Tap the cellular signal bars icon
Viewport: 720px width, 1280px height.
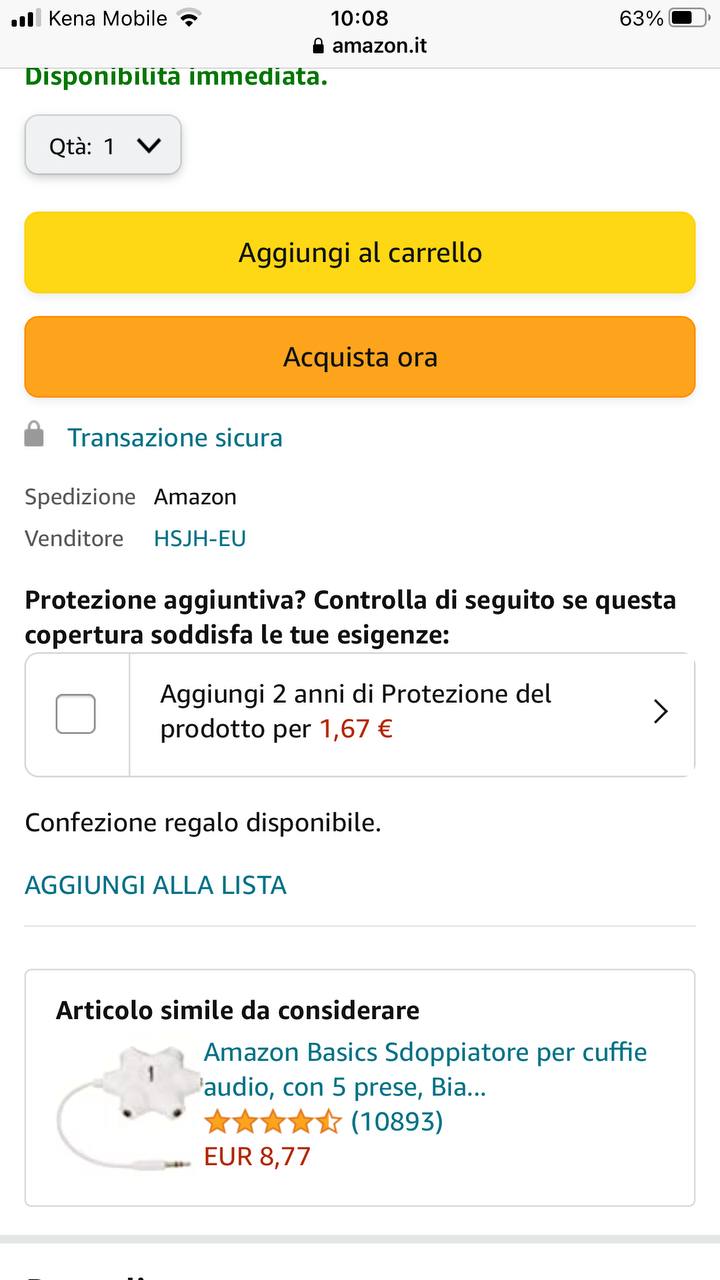click(25, 18)
